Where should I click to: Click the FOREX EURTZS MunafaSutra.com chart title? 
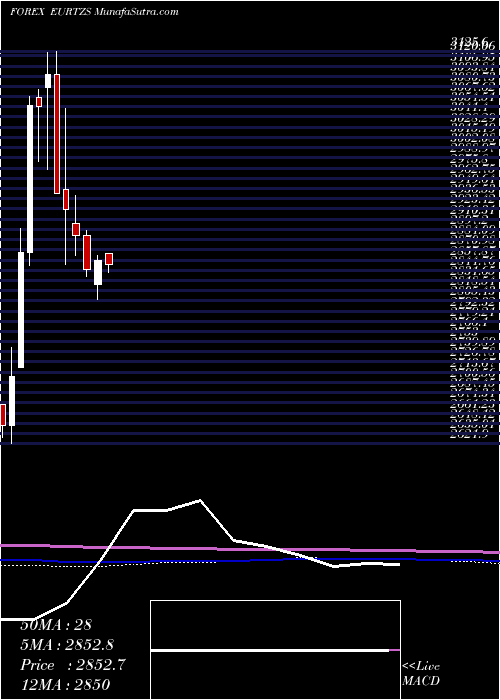coord(94,12)
